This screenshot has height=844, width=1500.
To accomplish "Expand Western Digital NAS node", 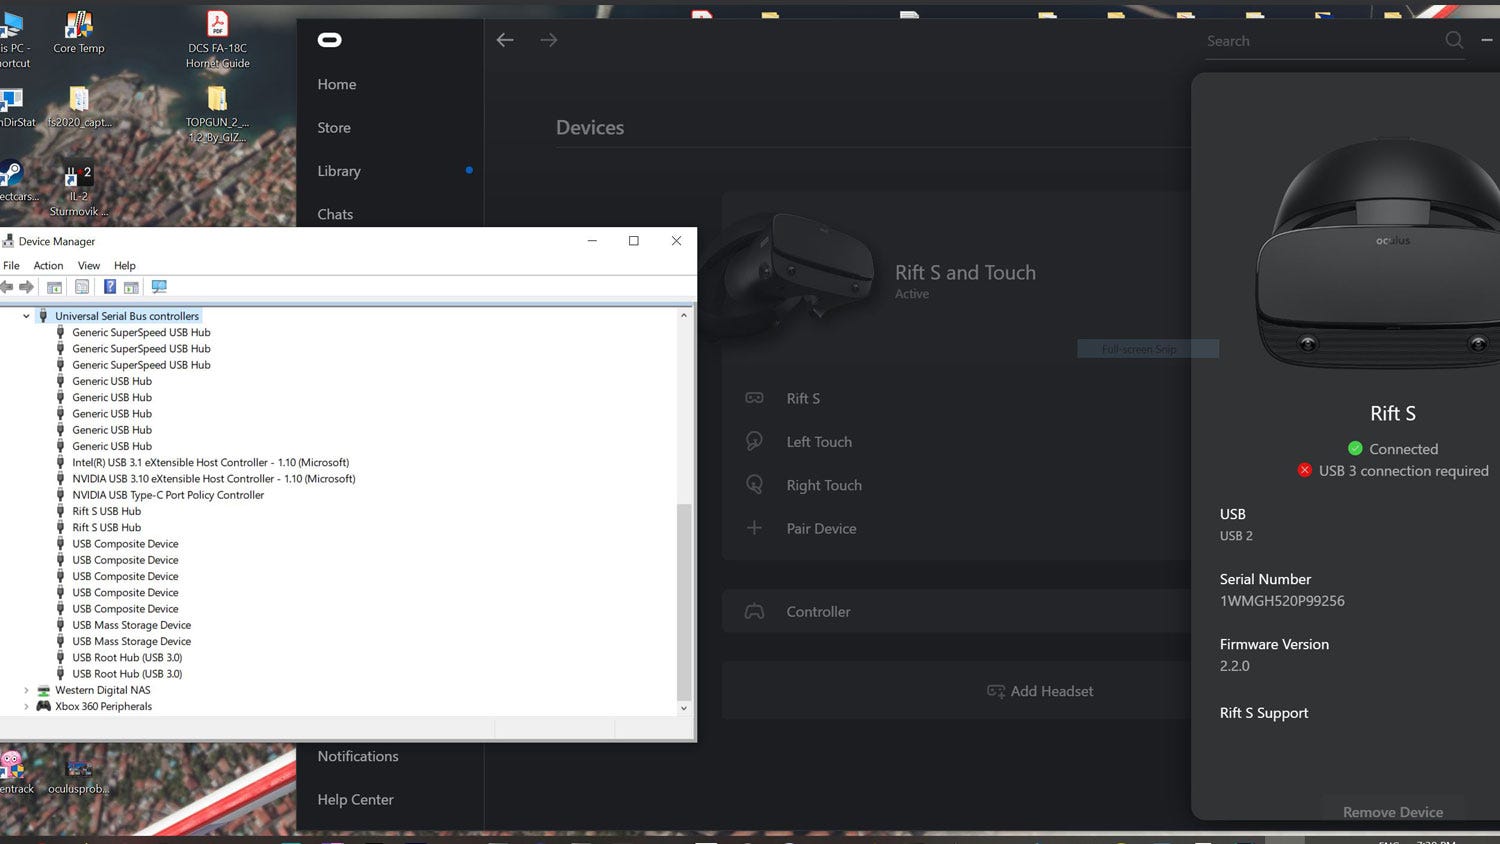I will pyautogui.click(x=26, y=690).
